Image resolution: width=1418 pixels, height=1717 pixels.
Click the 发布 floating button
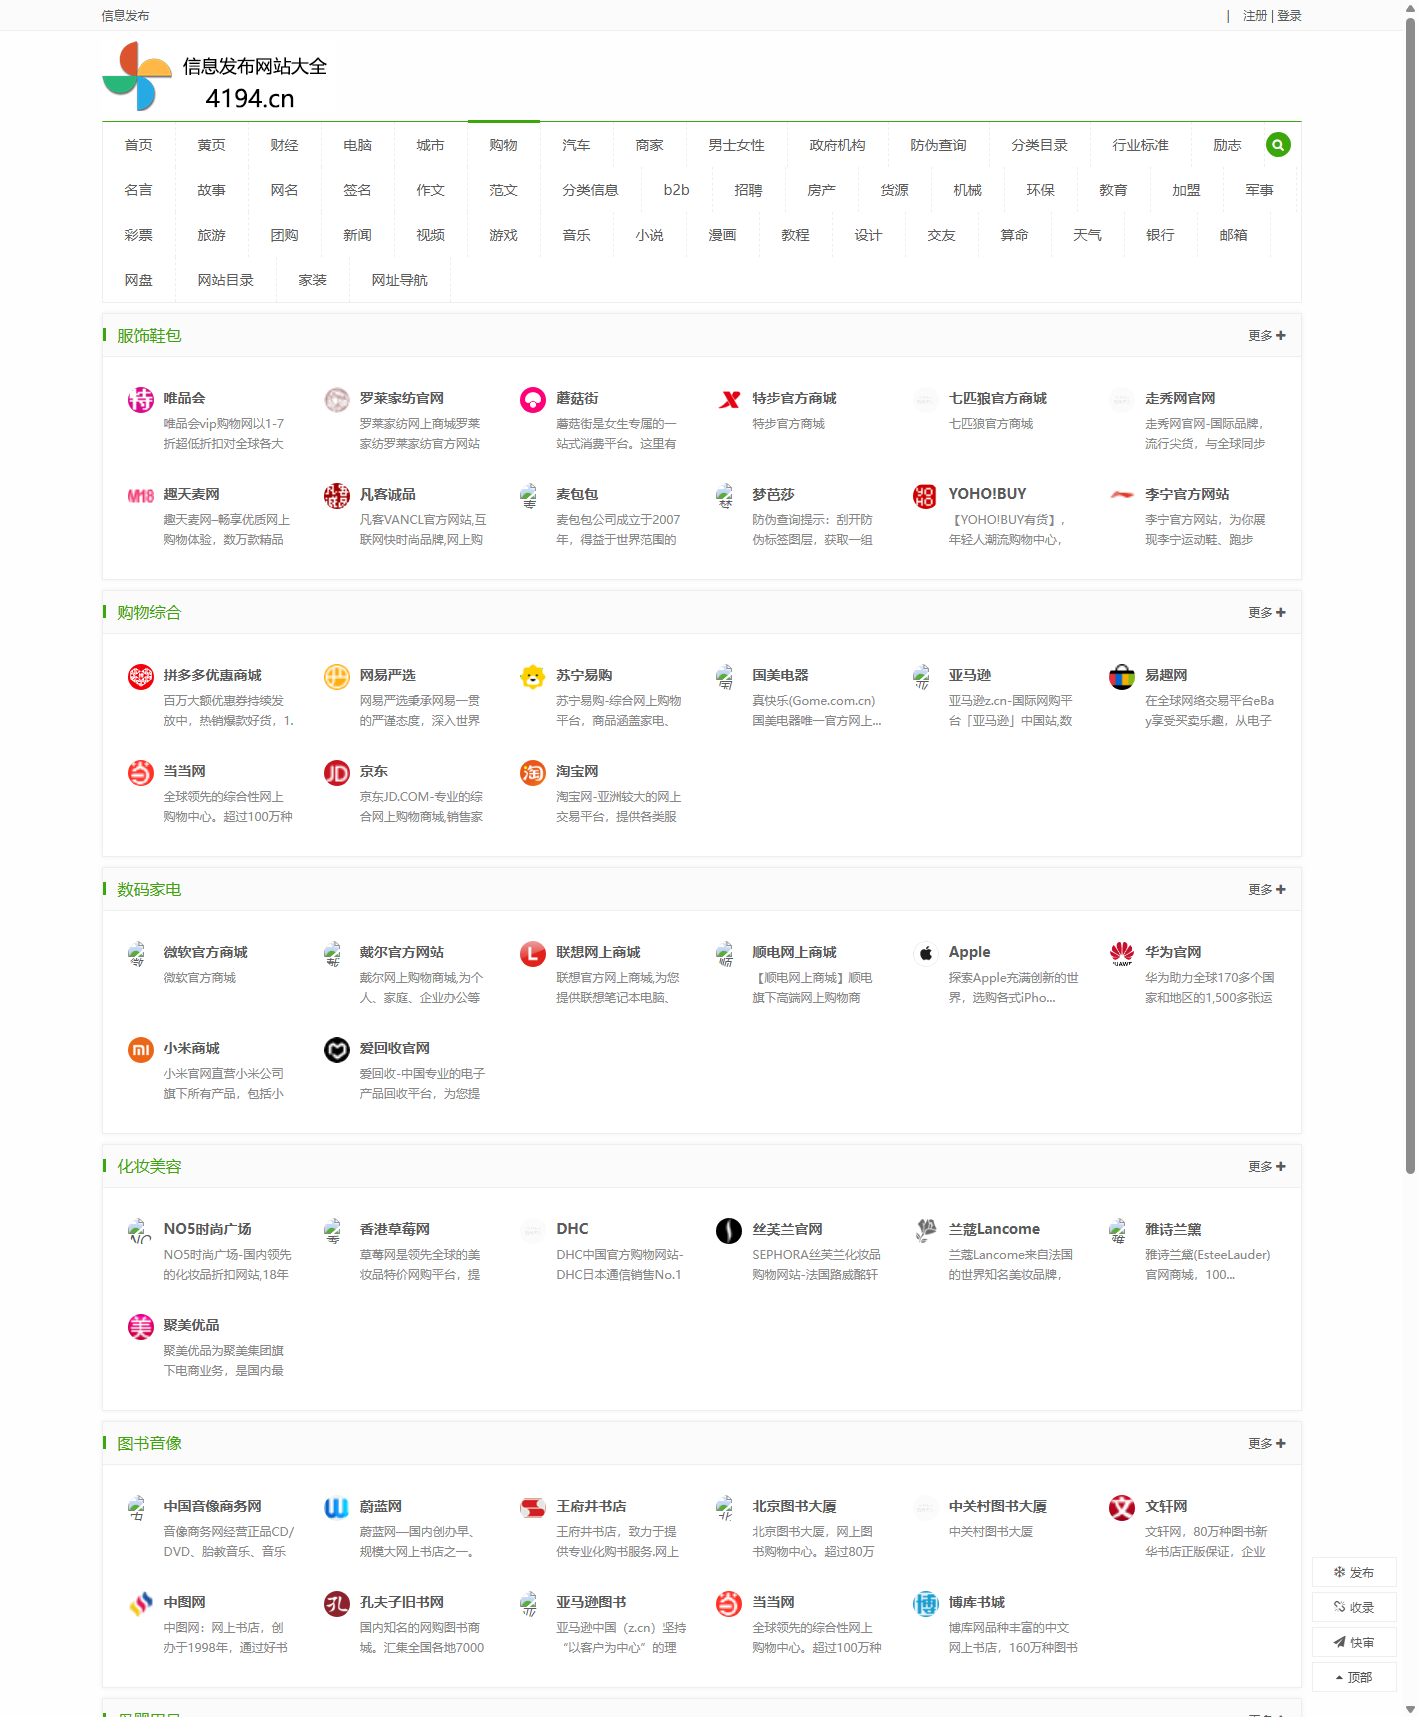[x=1354, y=1573]
